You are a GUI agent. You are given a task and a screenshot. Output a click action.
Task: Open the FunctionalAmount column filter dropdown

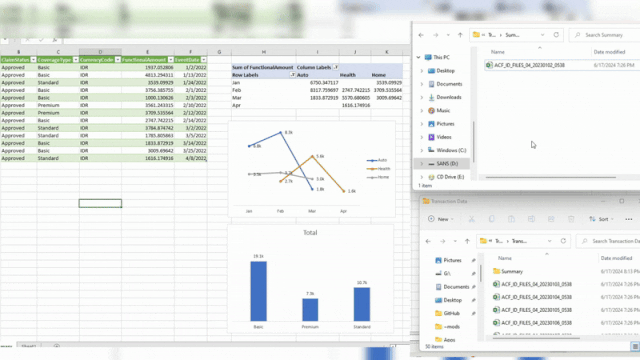click(x=171, y=60)
